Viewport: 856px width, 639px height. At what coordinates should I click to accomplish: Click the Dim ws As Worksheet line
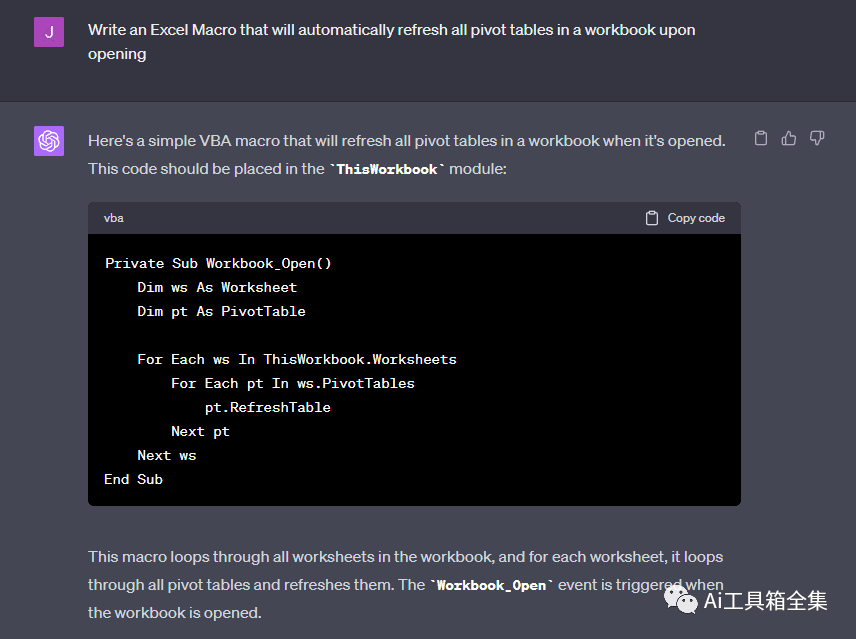[217, 288]
